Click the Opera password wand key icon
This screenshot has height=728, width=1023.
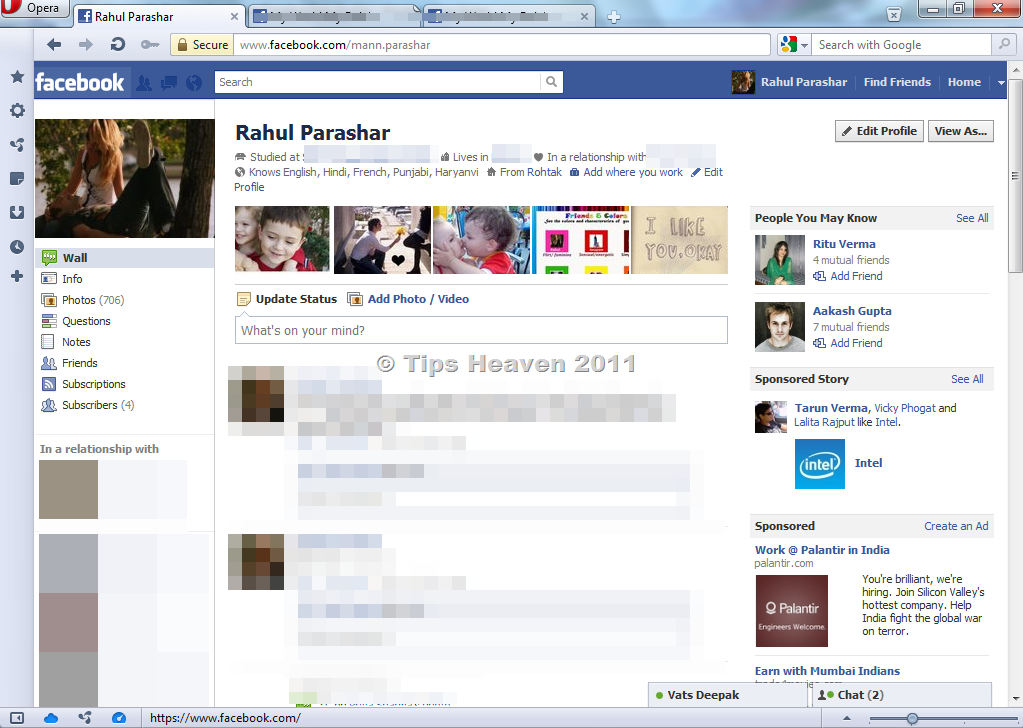pyautogui.click(x=150, y=44)
